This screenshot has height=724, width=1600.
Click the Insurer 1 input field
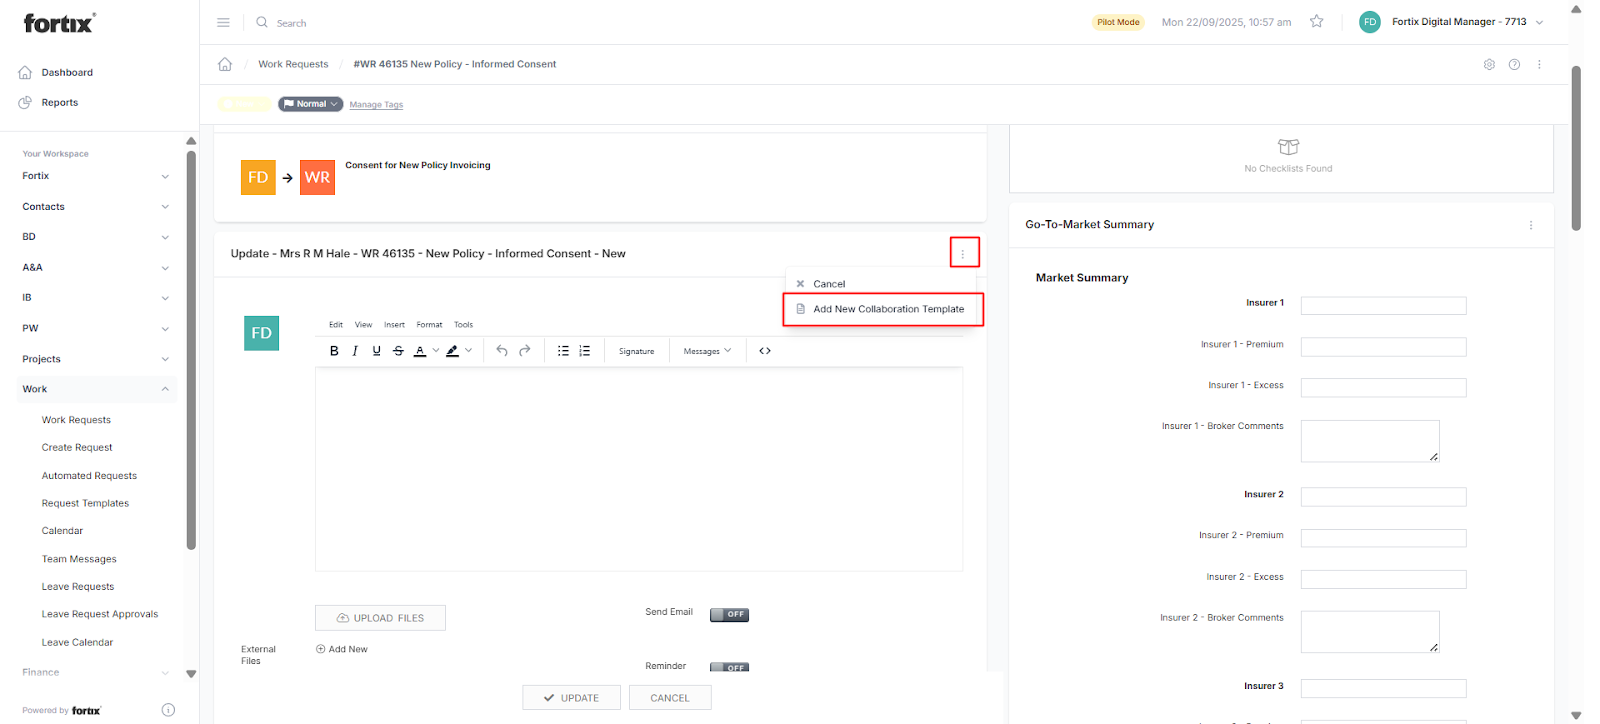[1383, 306]
